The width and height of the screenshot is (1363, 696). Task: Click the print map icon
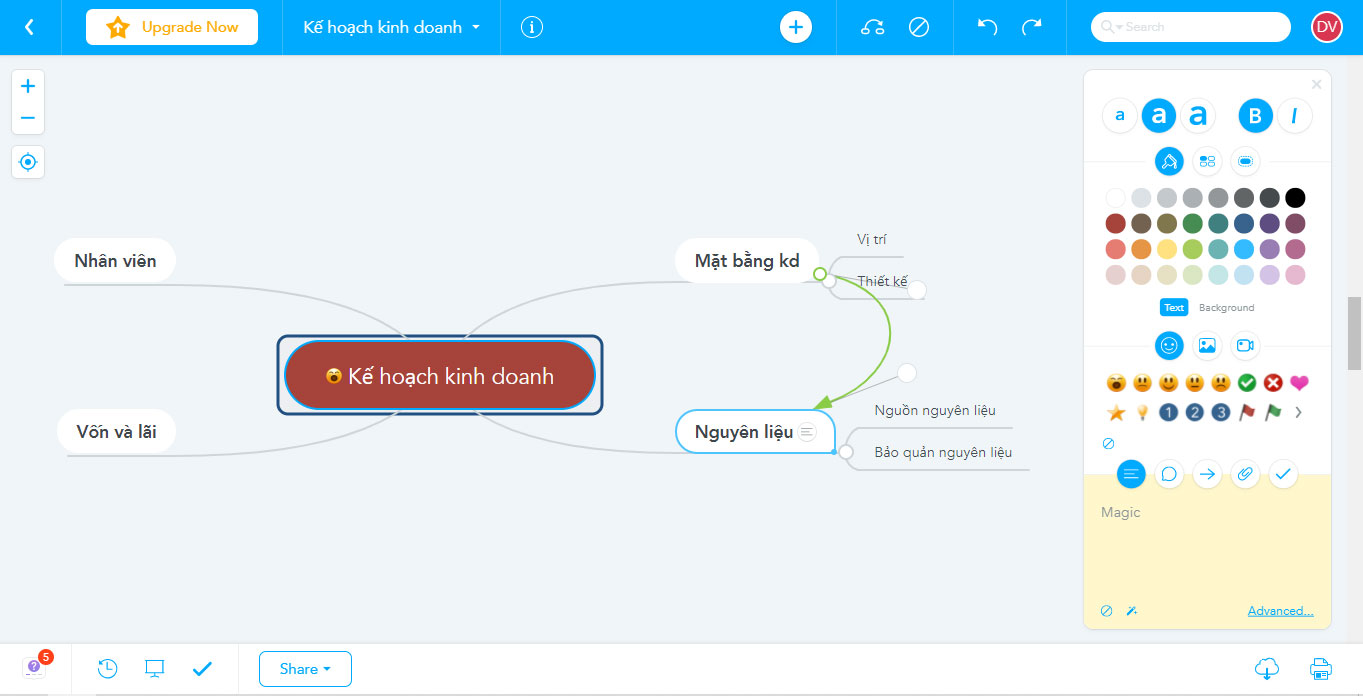(x=1320, y=669)
